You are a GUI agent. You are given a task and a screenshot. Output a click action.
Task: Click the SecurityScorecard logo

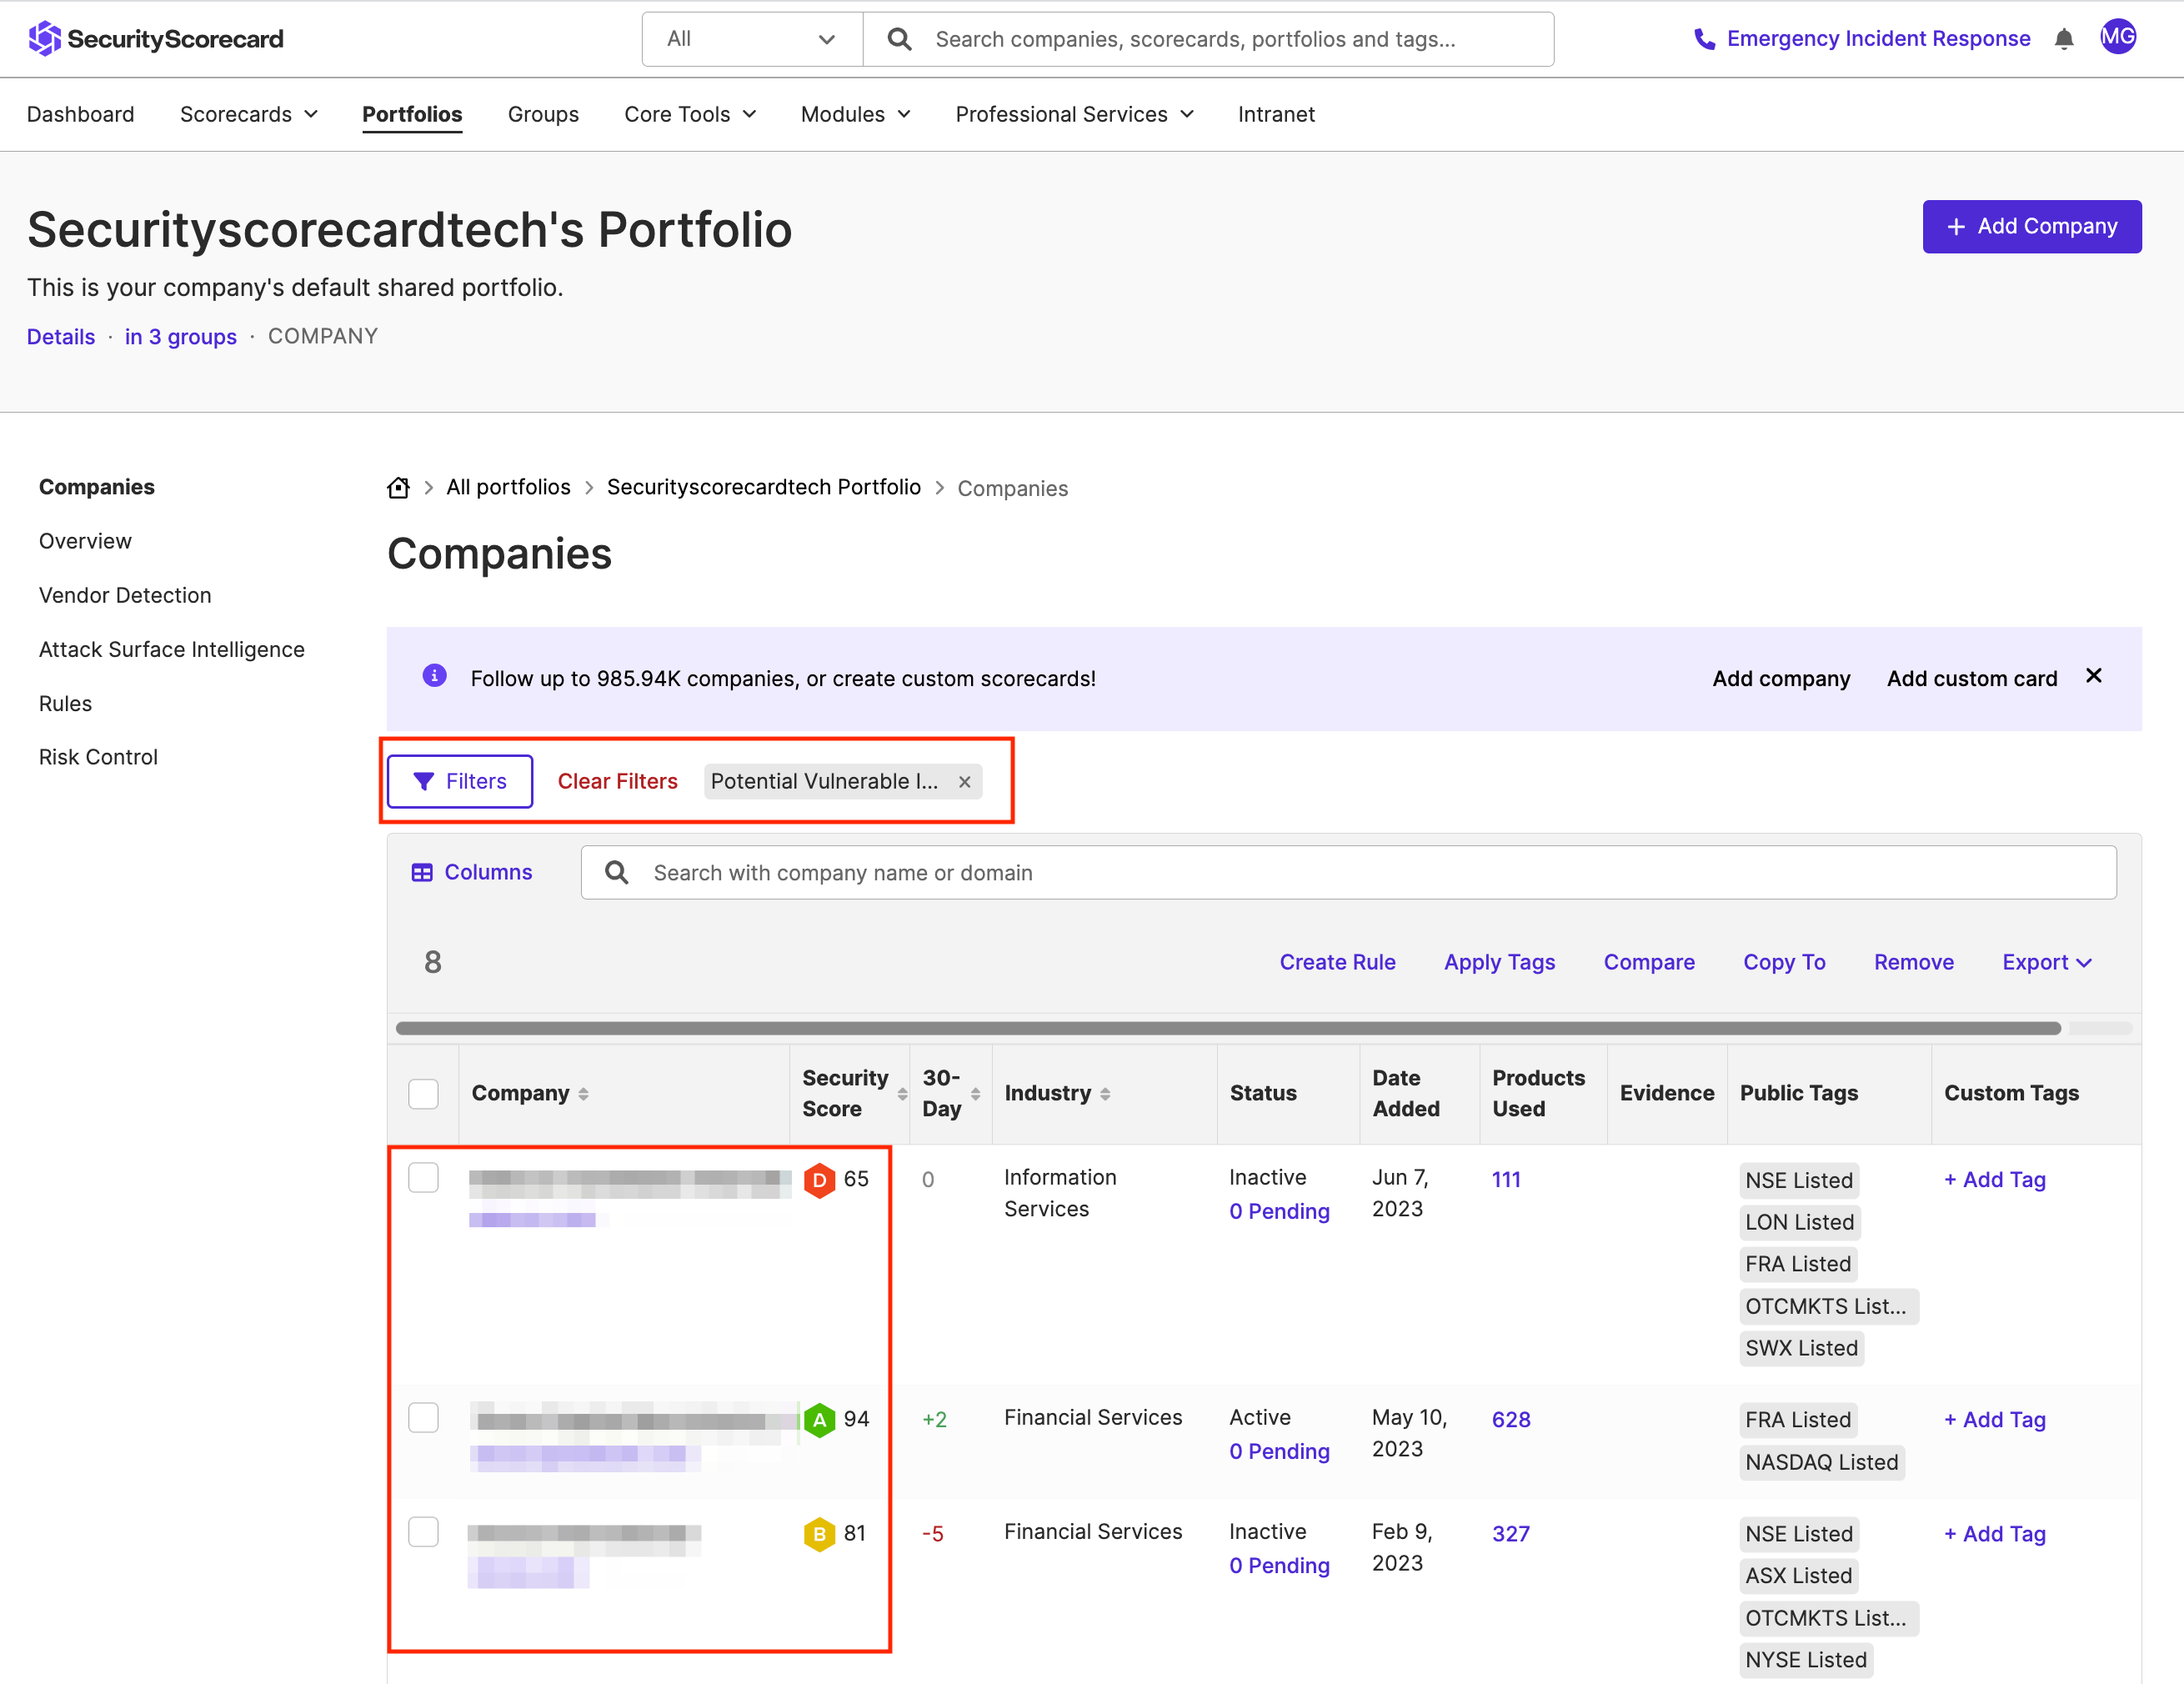coord(156,39)
